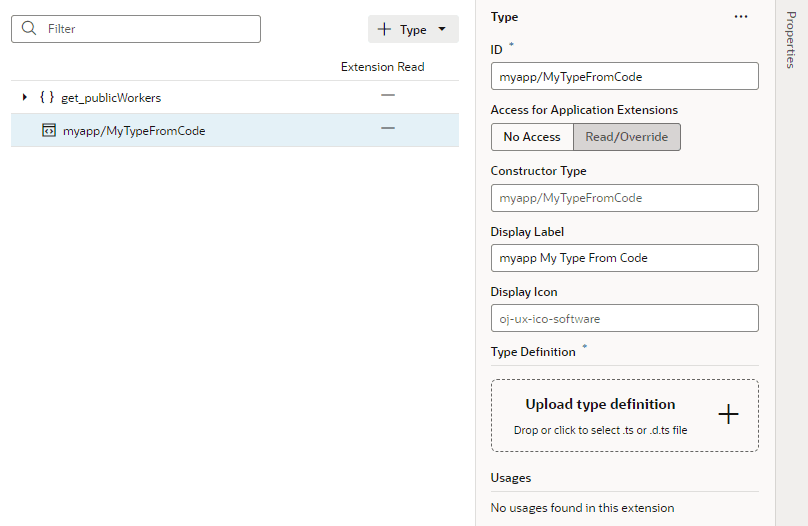The image size is (808, 526).
Task: Click the Extension Read dash for myapp/MyTypeFromCode
Action: point(388,128)
